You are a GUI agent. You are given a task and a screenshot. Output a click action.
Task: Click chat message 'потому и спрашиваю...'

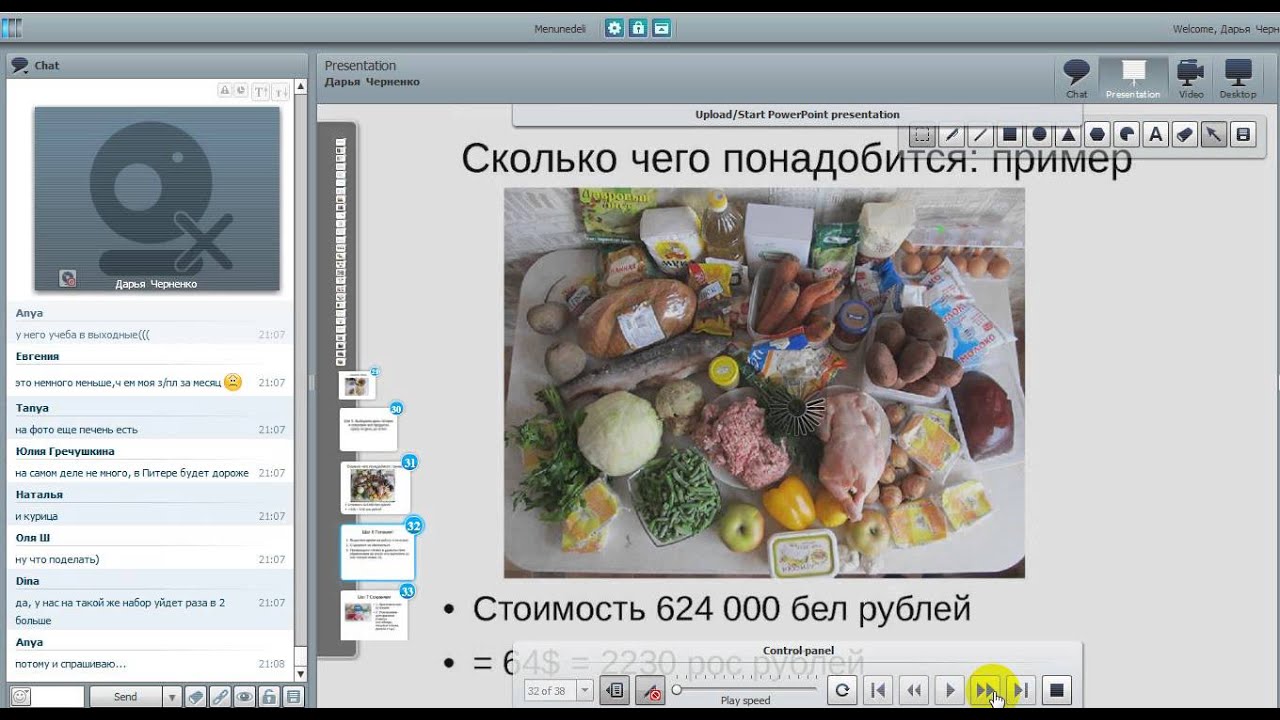70,664
